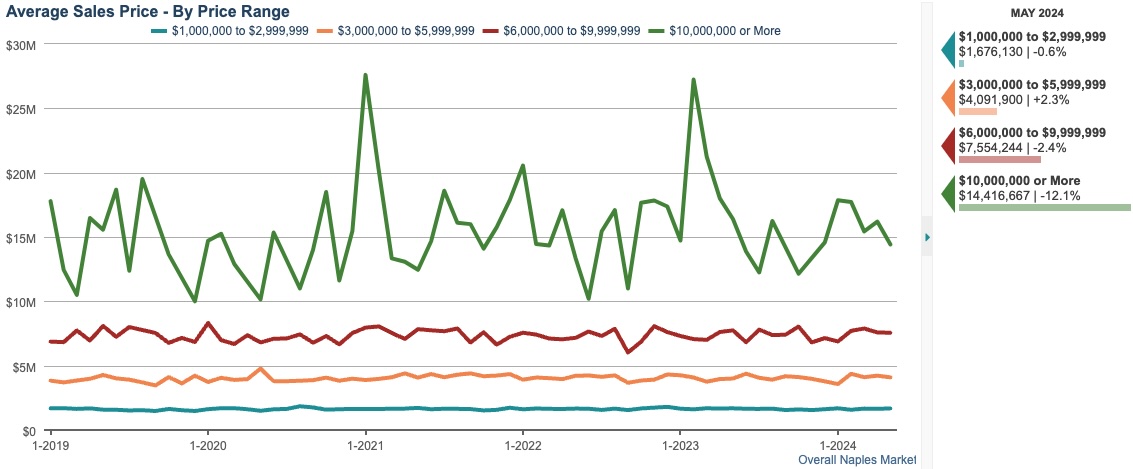1133x469 pixels.
Task: Click the 1-2019 x-axis label
Action: pyautogui.click(x=51, y=446)
